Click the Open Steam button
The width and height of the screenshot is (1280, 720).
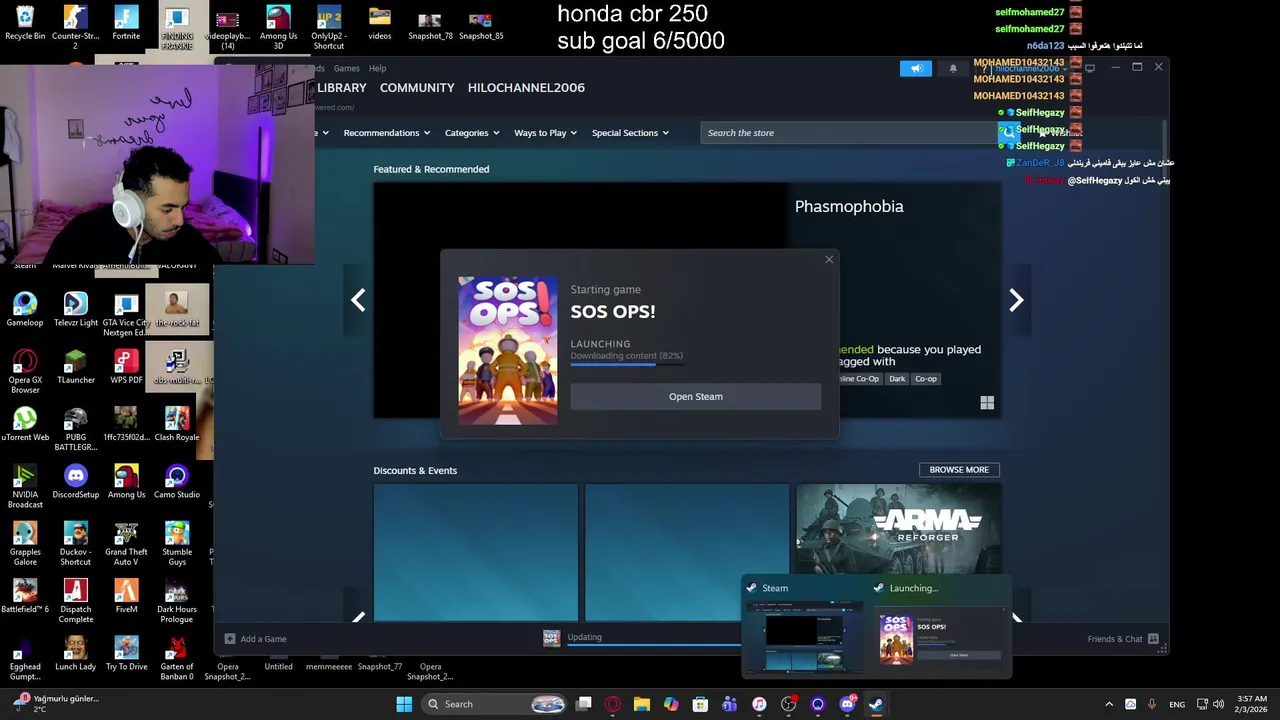(695, 397)
